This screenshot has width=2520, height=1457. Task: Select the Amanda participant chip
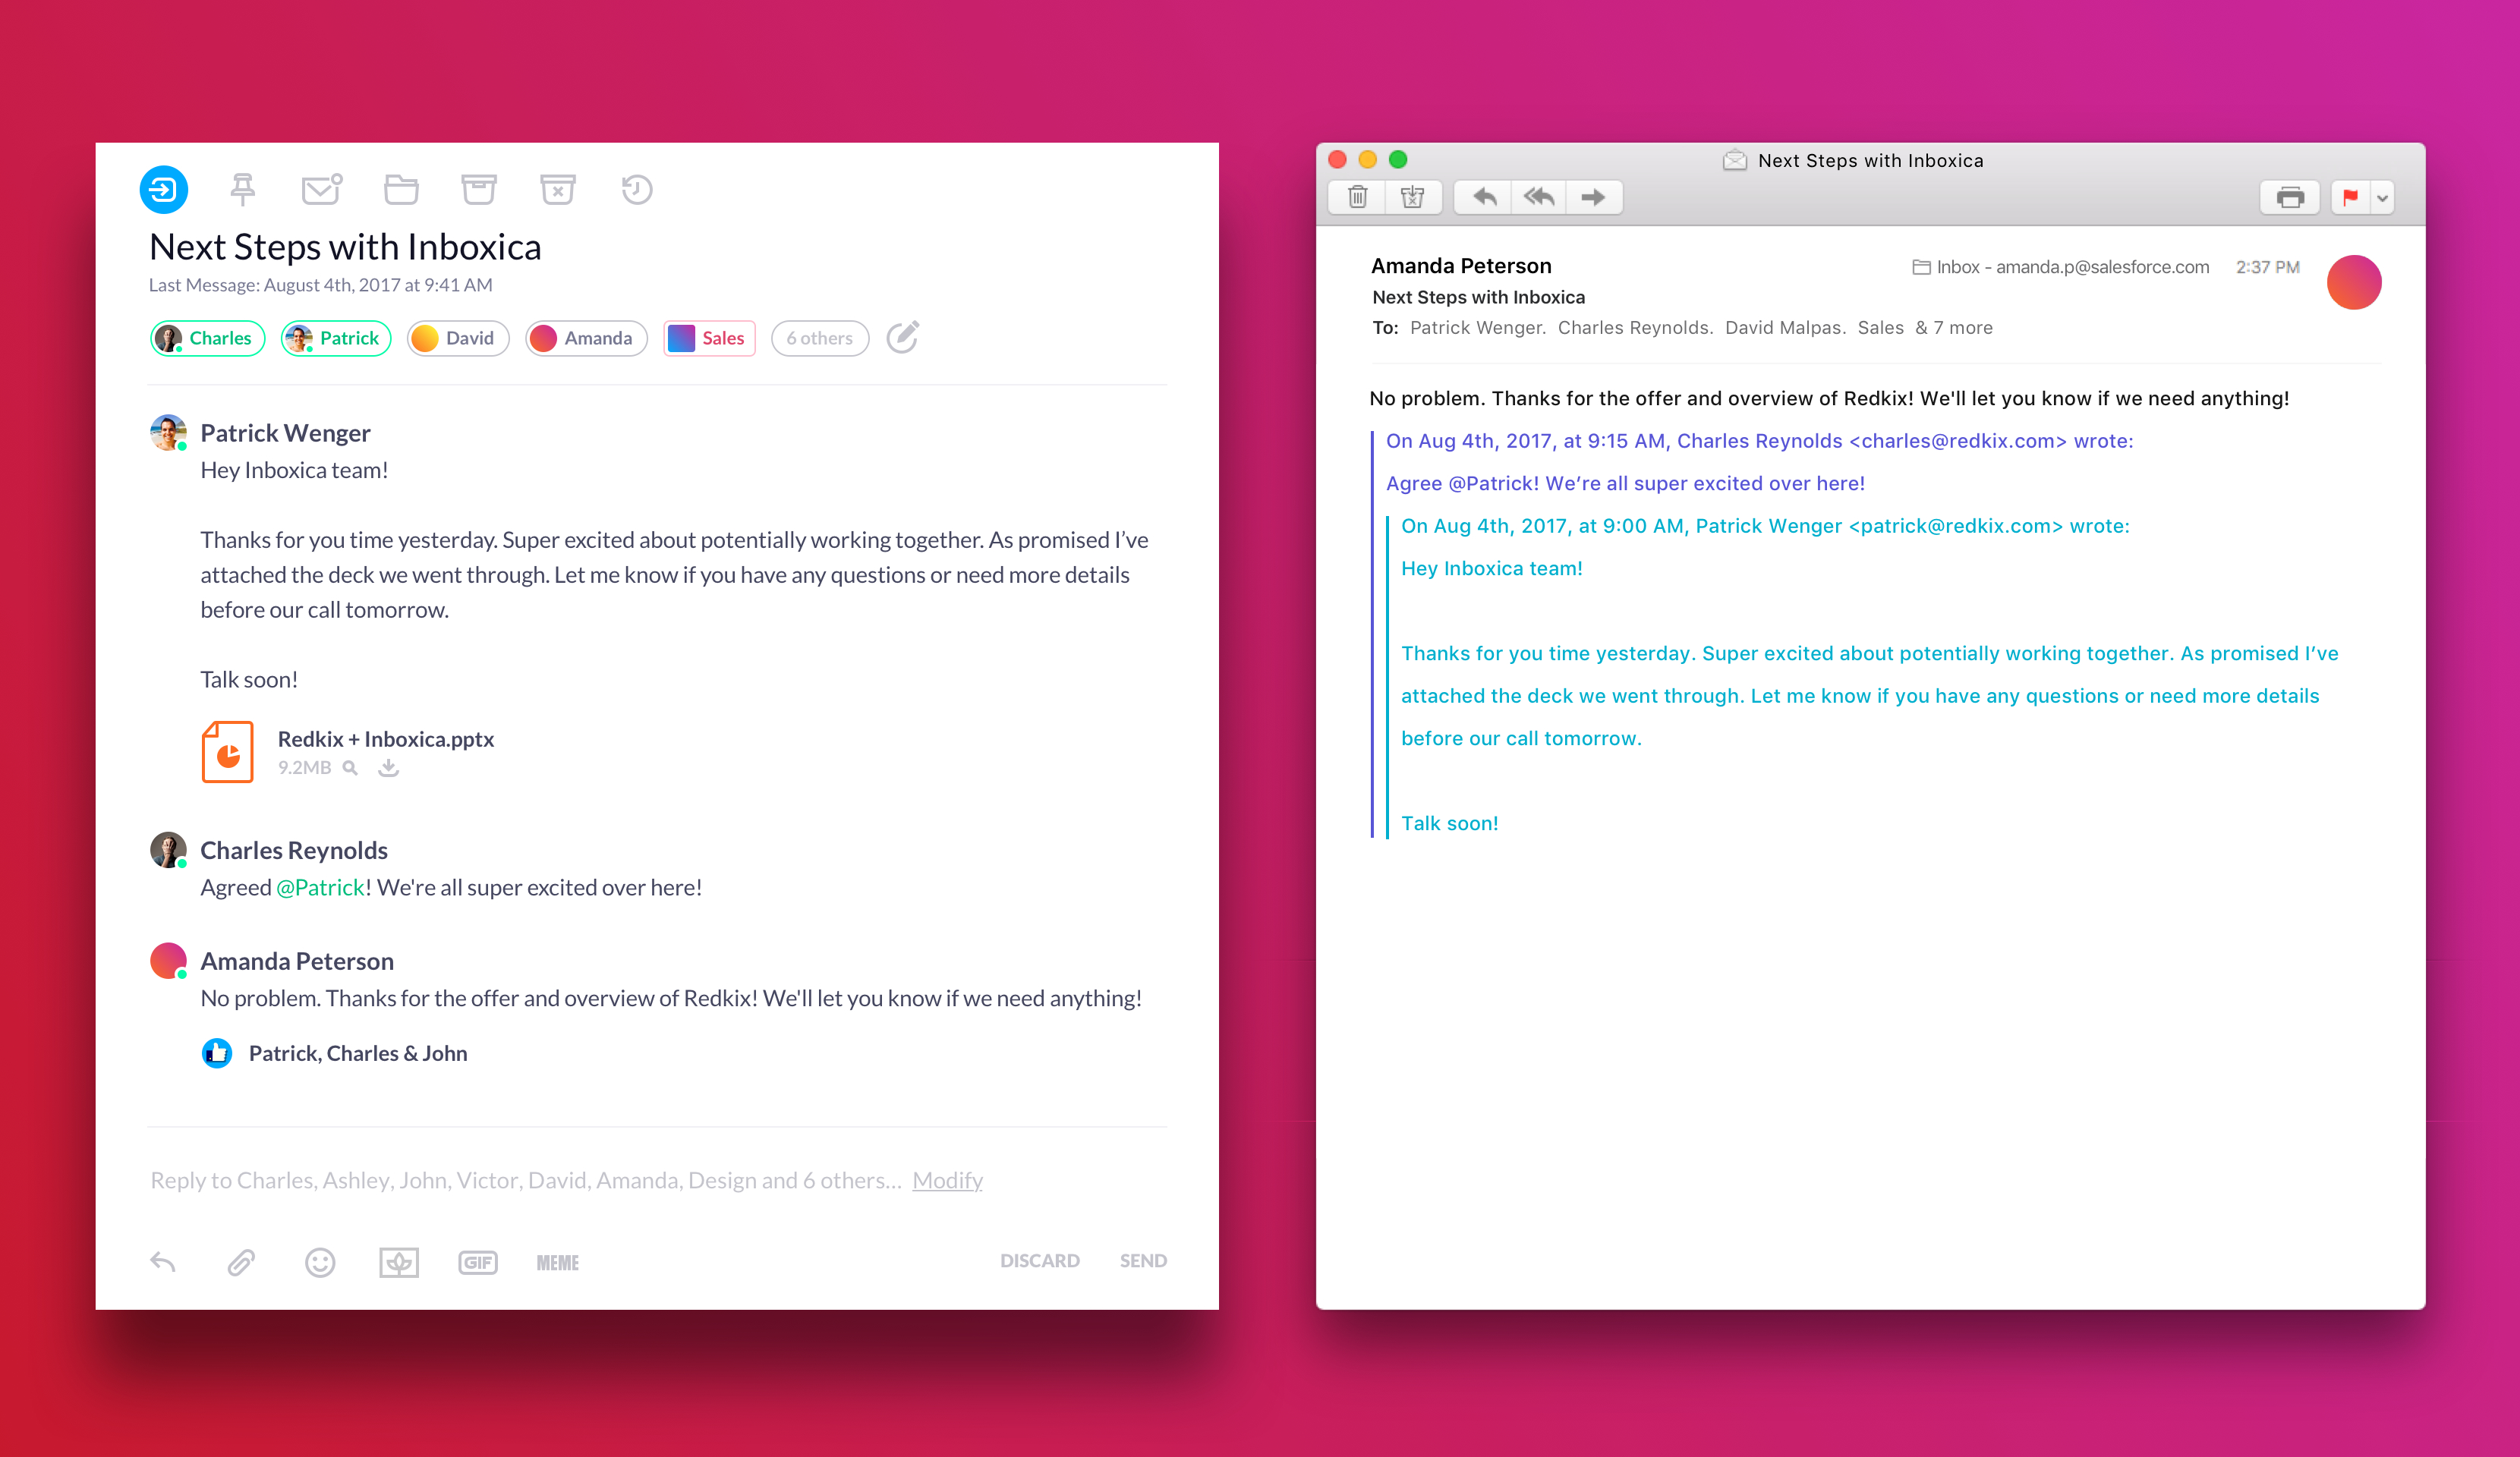[586, 338]
